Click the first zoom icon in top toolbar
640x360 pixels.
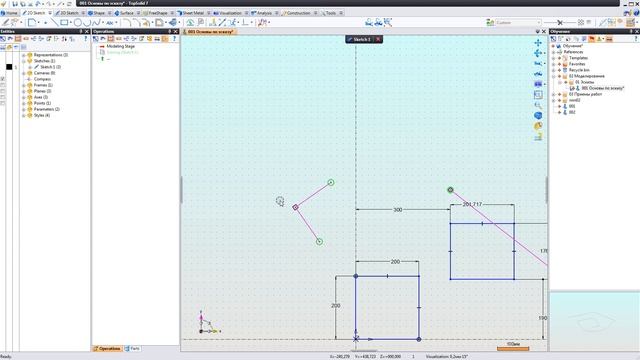tap(369, 22)
